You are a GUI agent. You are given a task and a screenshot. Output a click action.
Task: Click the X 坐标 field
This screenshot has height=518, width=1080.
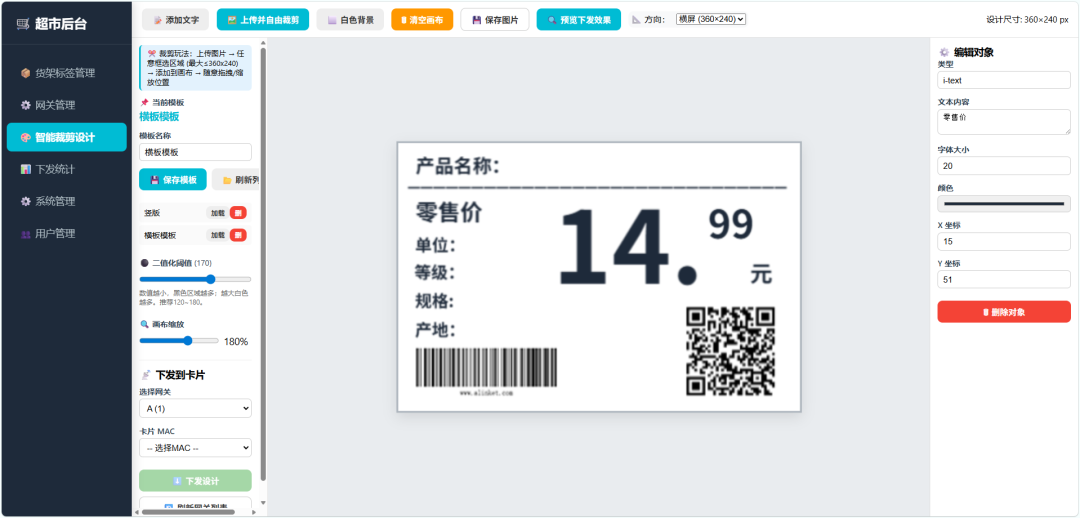(x=1004, y=241)
